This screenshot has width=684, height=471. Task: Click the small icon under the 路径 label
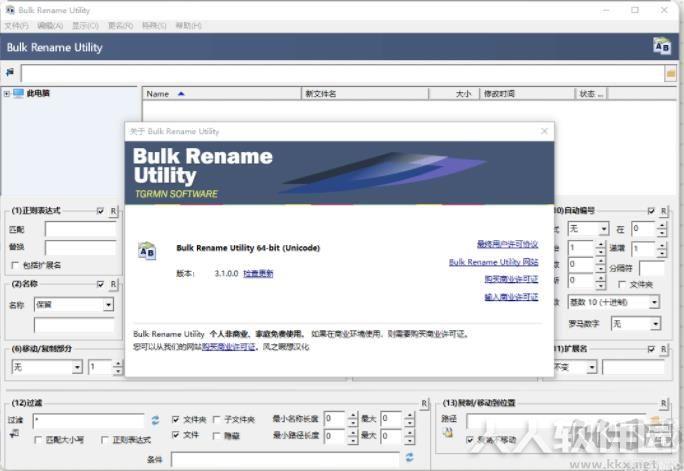(448, 433)
